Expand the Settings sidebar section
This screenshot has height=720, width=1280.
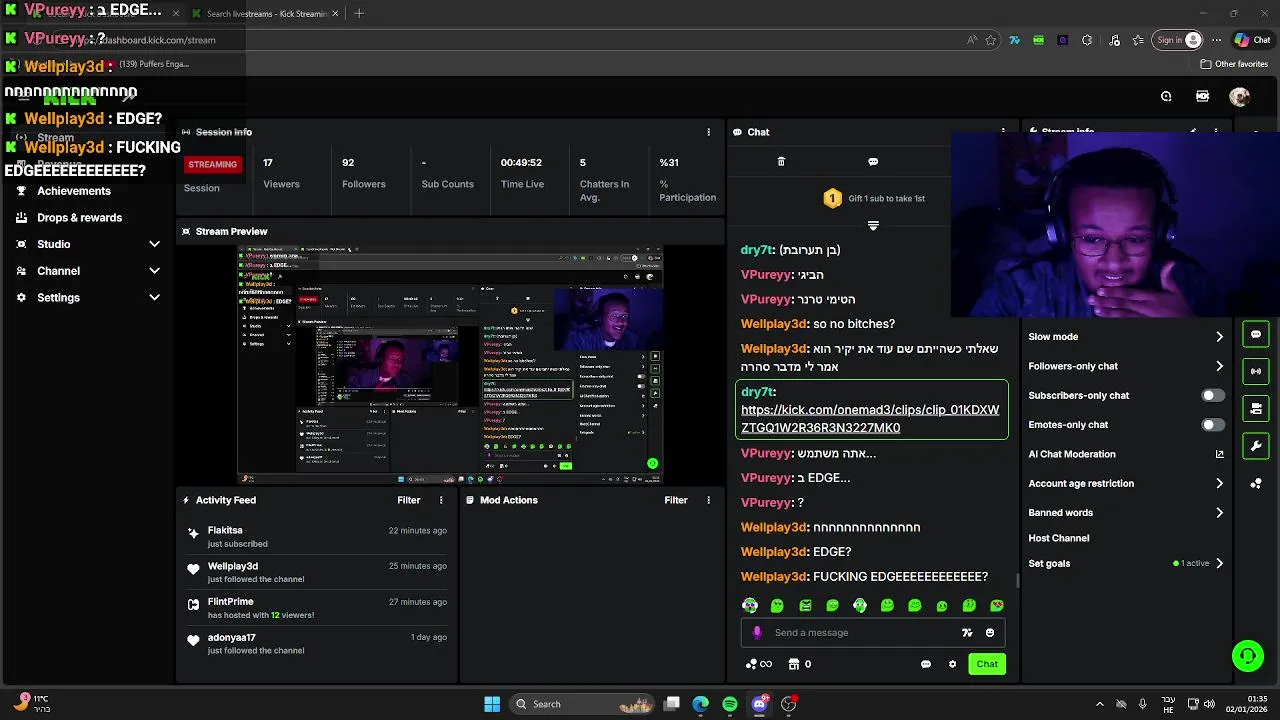point(154,297)
